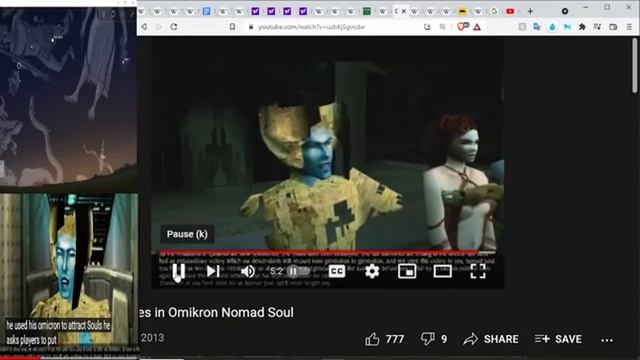Viewport: 640px width, 360px height.
Task: Seek on the red video progress bar
Action: pos(327,252)
